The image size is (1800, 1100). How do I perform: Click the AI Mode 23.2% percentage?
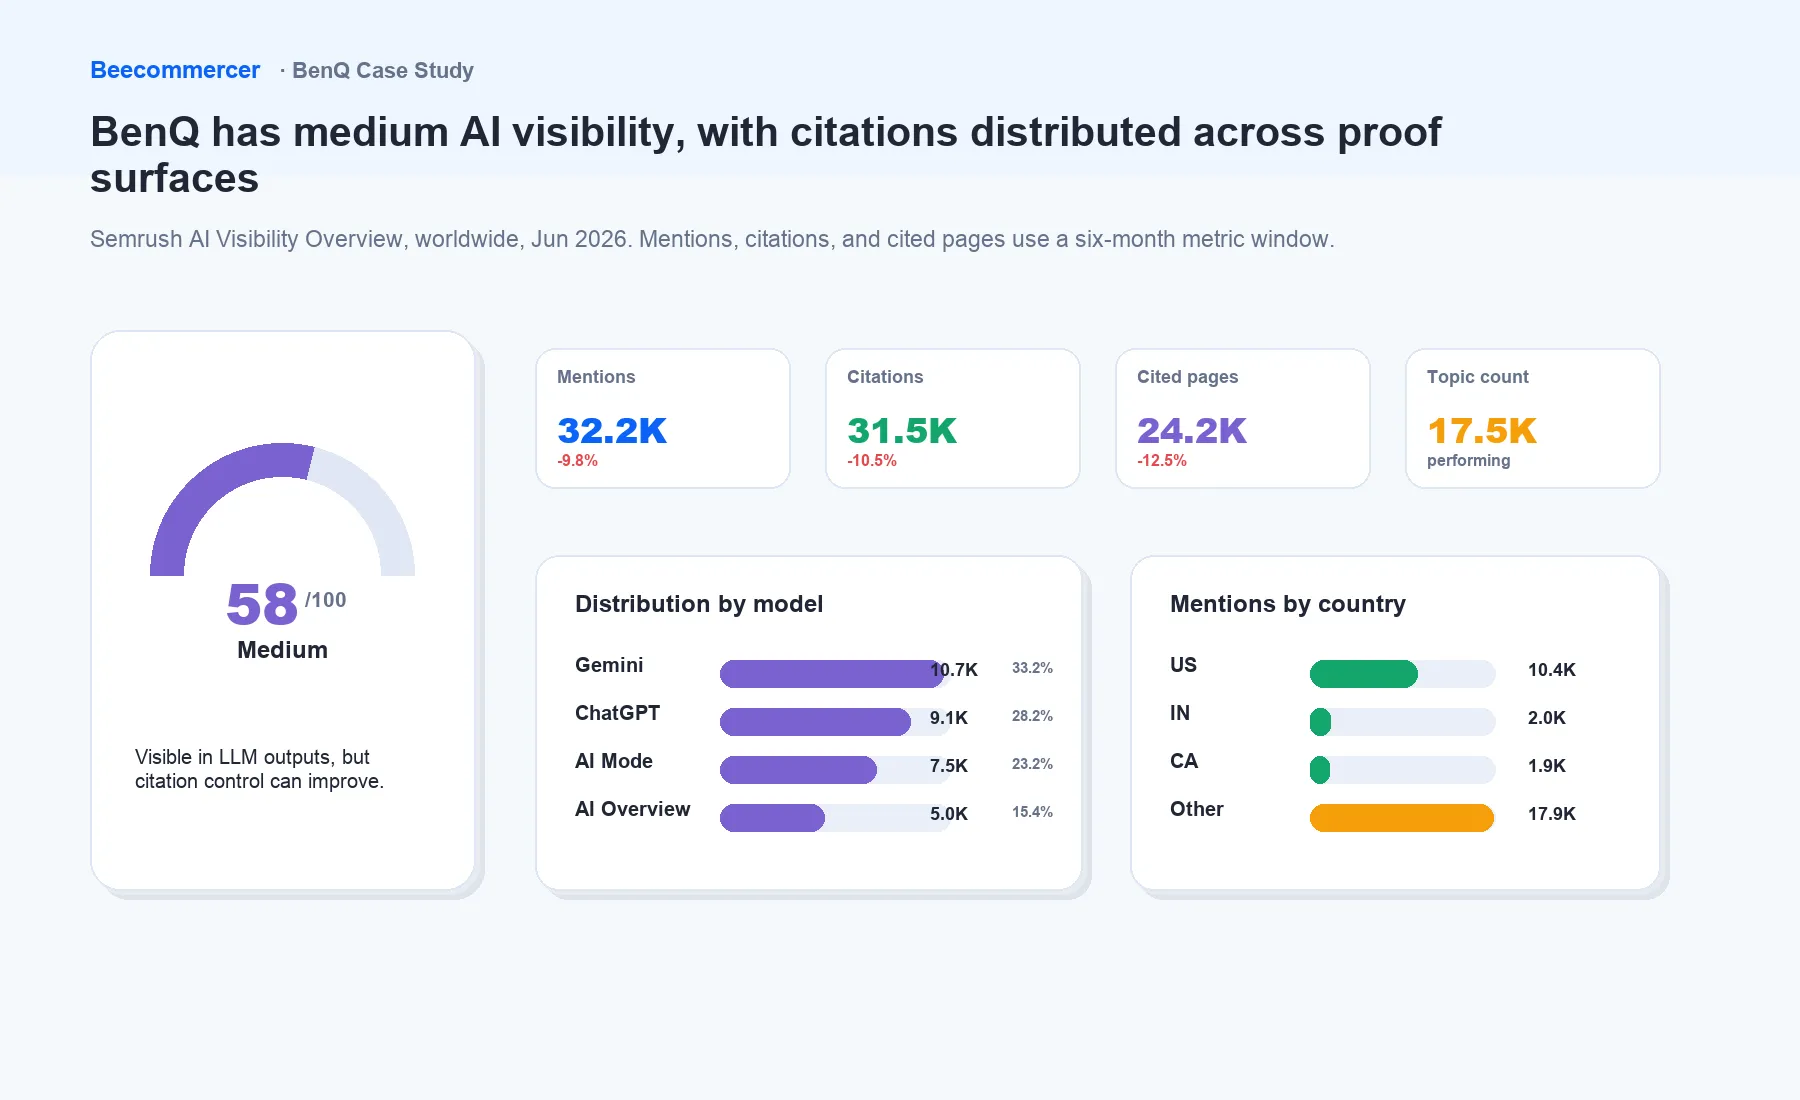pos(1032,764)
